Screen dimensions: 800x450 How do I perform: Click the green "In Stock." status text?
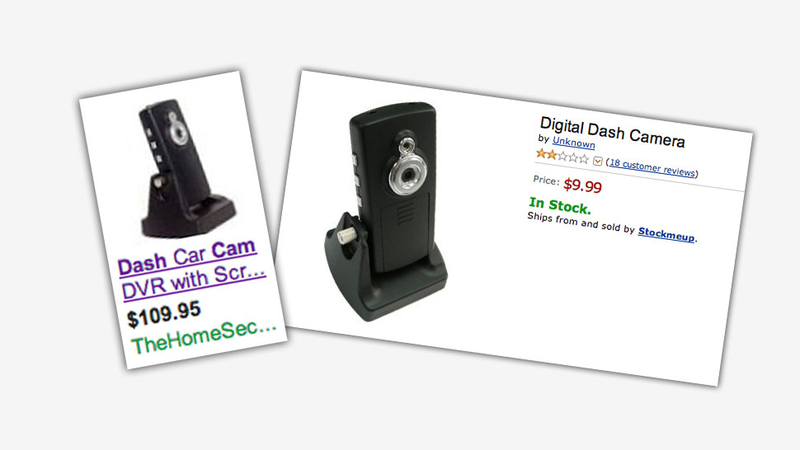[x=560, y=205]
